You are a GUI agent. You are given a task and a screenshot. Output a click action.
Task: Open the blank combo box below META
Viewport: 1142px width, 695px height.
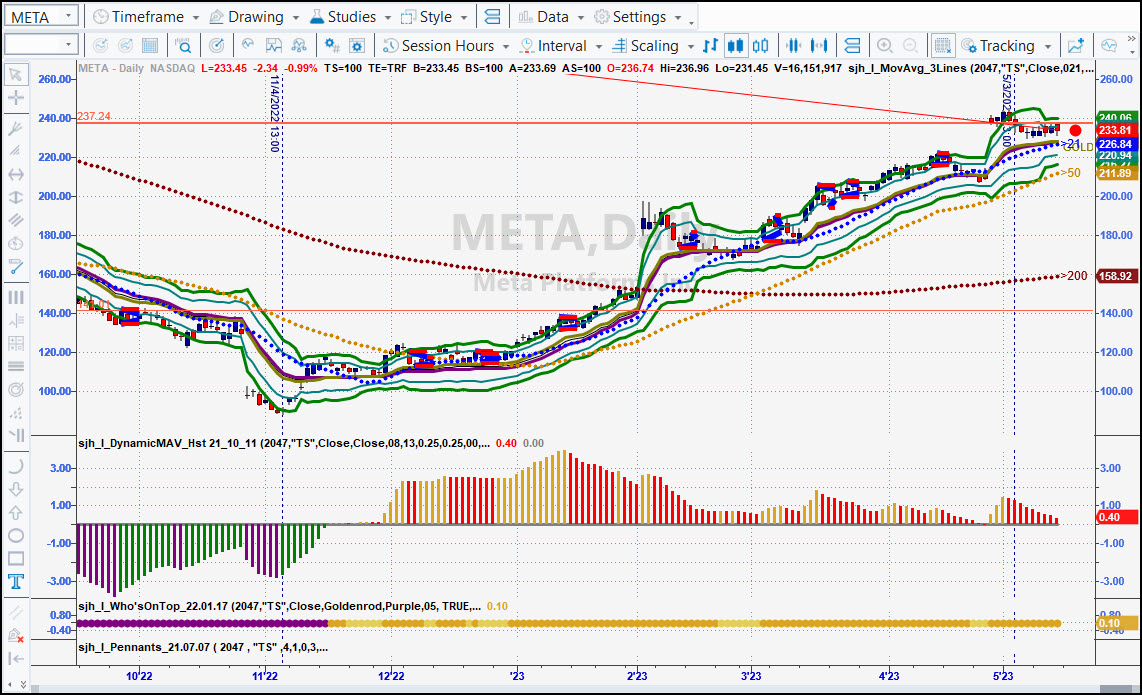(x=41, y=45)
